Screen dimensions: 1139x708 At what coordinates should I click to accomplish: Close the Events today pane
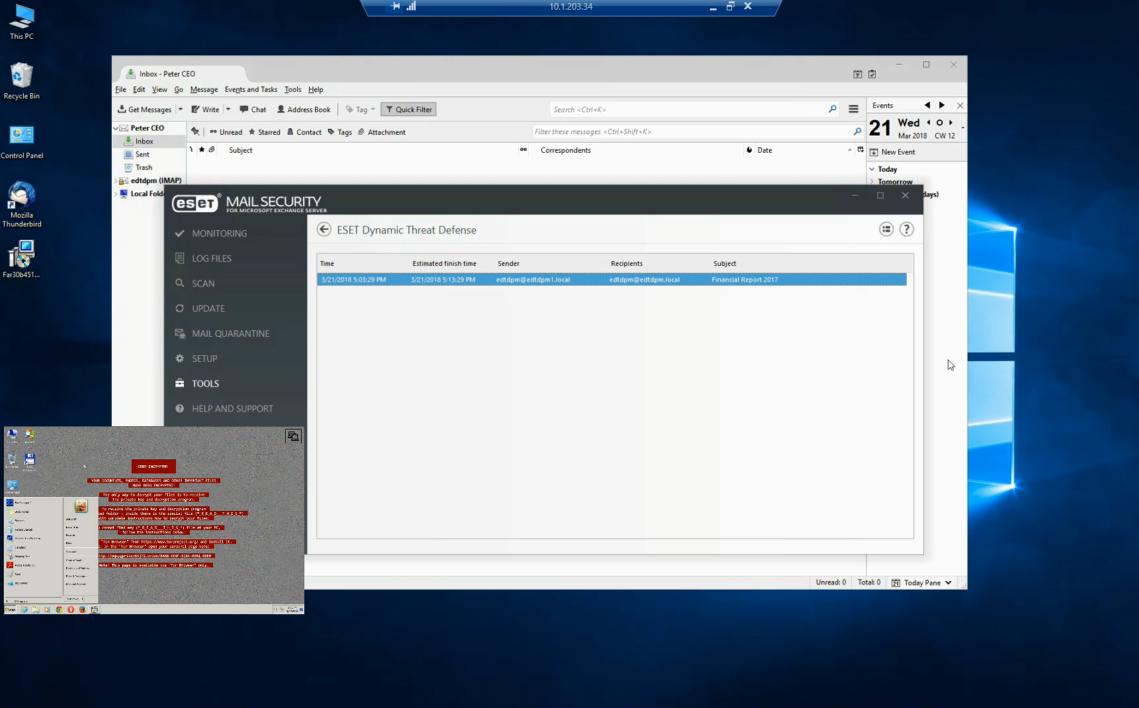(960, 105)
